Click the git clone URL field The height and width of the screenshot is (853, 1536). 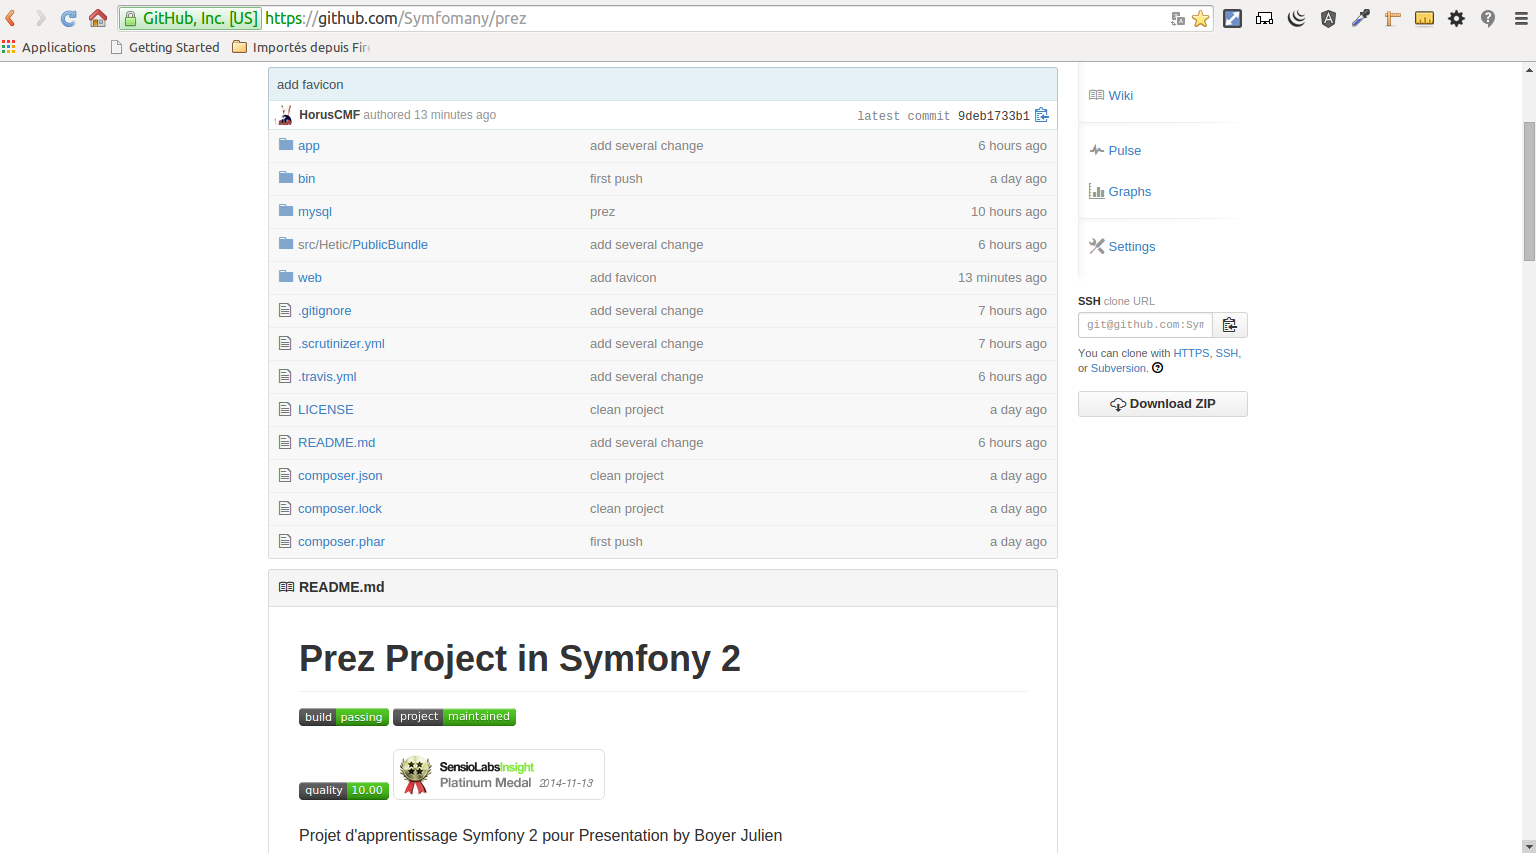(x=1145, y=325)
